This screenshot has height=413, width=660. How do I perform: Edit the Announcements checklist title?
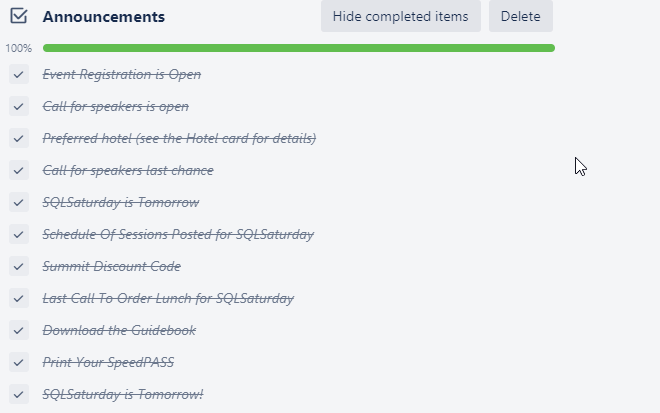(x=104, y=17)
